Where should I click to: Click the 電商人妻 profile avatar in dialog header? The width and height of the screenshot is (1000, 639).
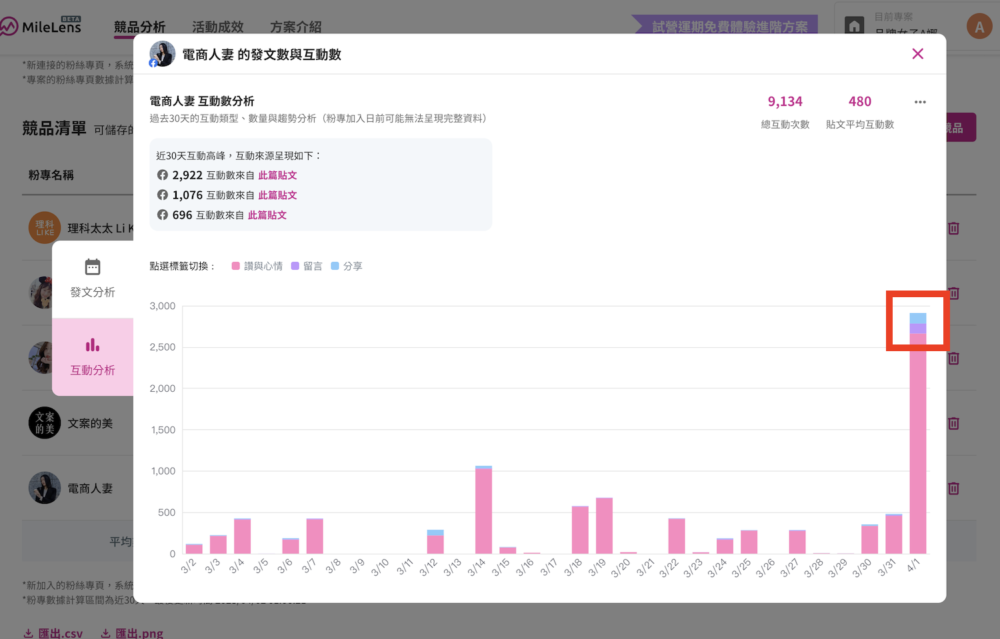click(x=162, y=54)
